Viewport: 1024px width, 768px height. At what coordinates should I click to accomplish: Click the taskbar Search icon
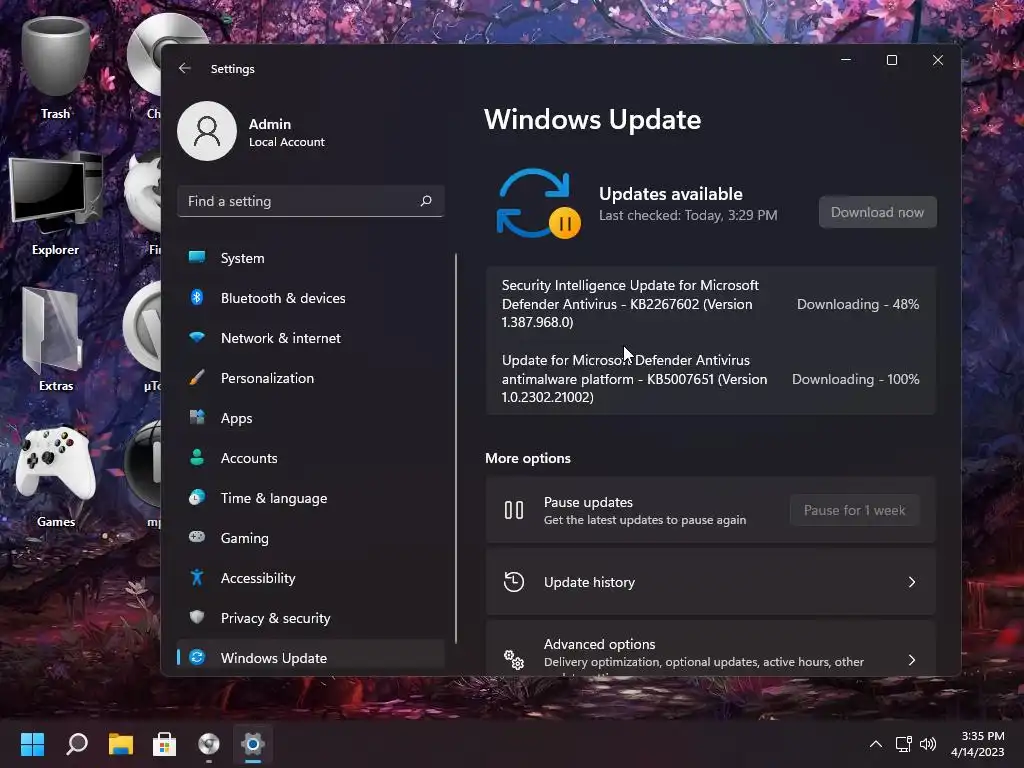point(77,744)
